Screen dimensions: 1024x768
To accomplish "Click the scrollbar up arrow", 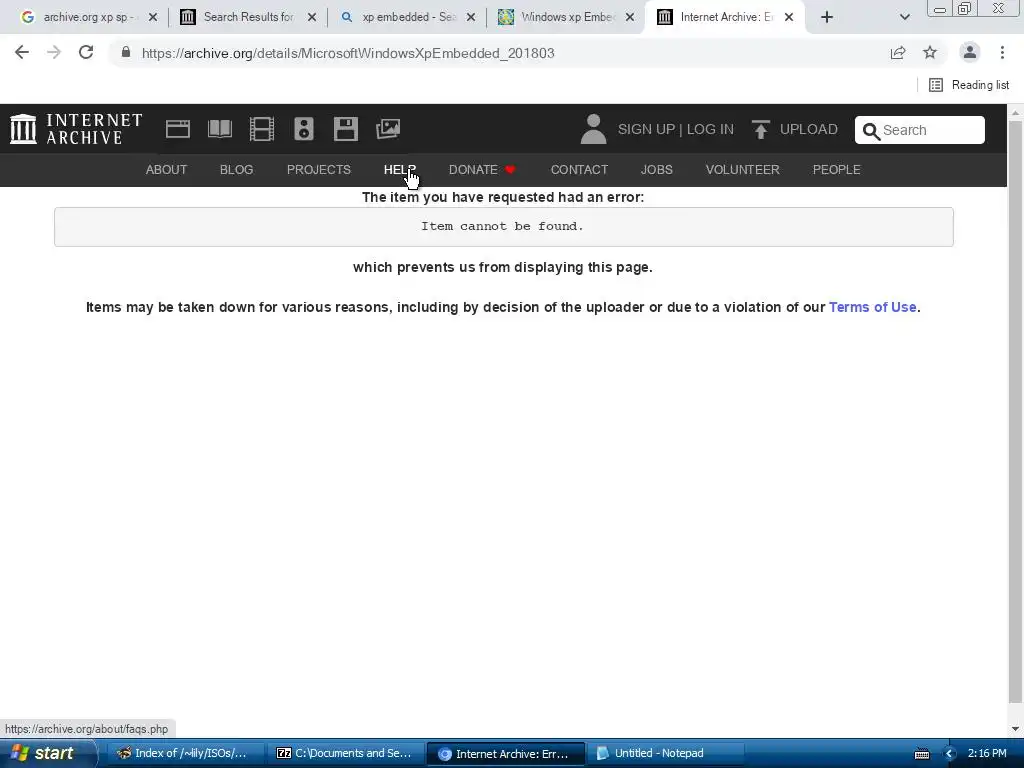I will tap(1016, 112).
